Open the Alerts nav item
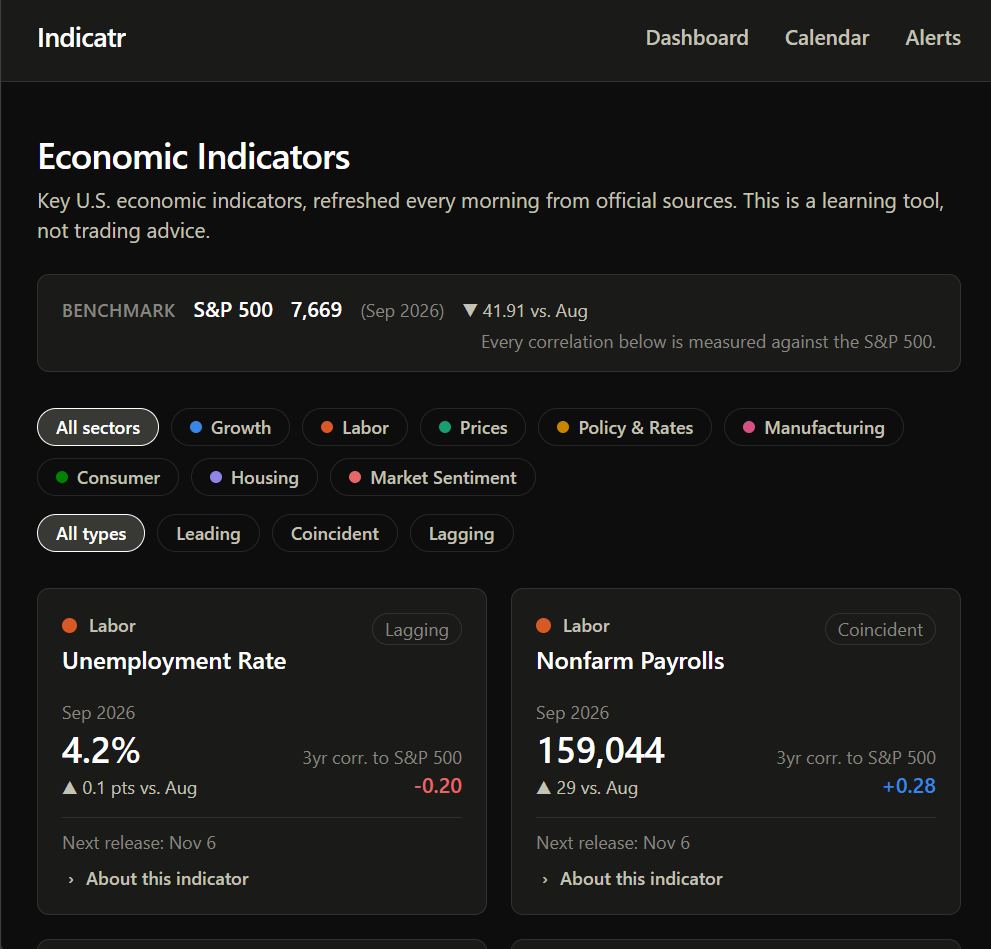The width and height of the screenshot is (991, 949). pos(933,38)
